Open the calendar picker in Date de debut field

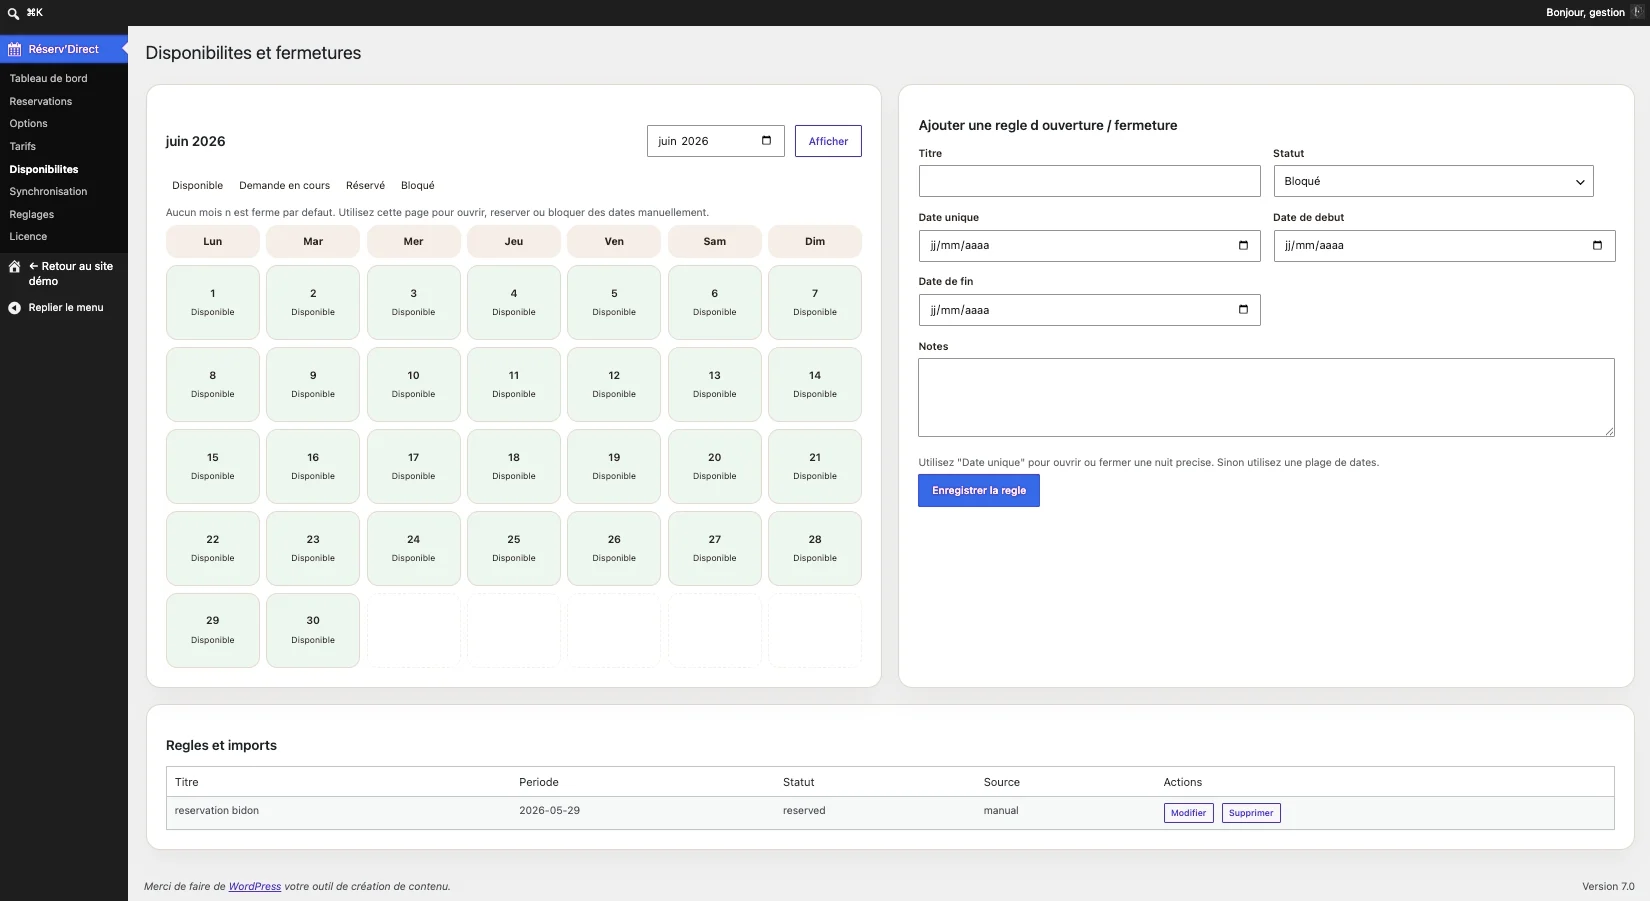[x=1597, y=246]
